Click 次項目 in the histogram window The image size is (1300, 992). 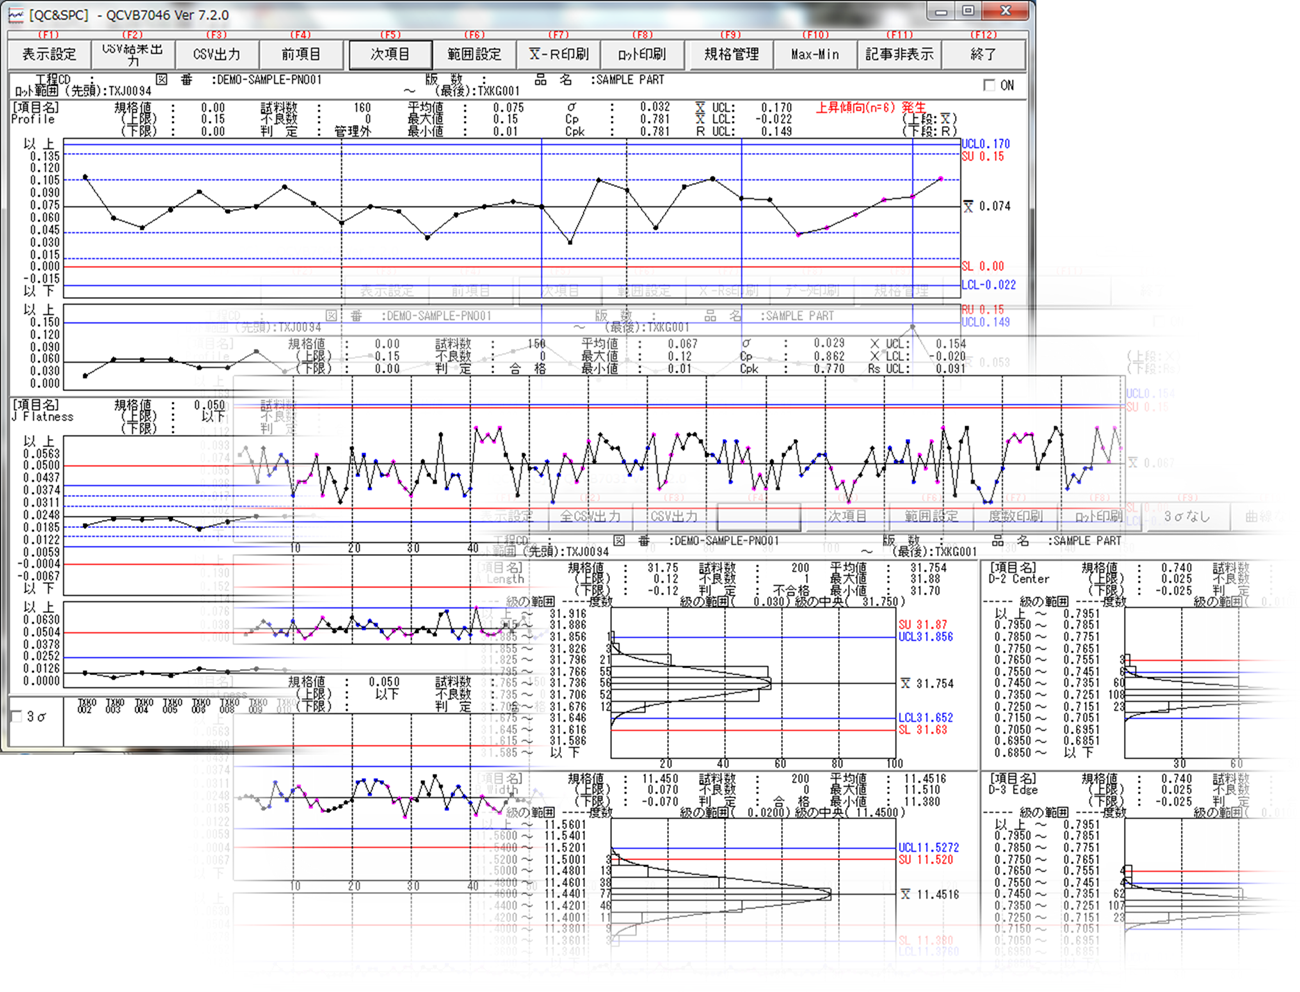846,517
